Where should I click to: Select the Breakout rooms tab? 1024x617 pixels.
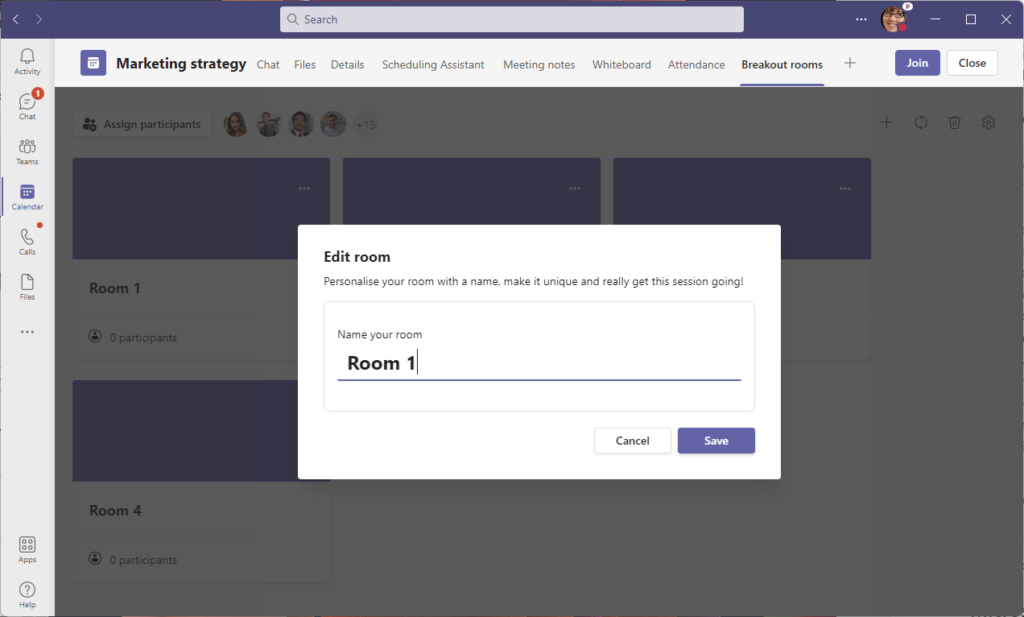point(782,65)
